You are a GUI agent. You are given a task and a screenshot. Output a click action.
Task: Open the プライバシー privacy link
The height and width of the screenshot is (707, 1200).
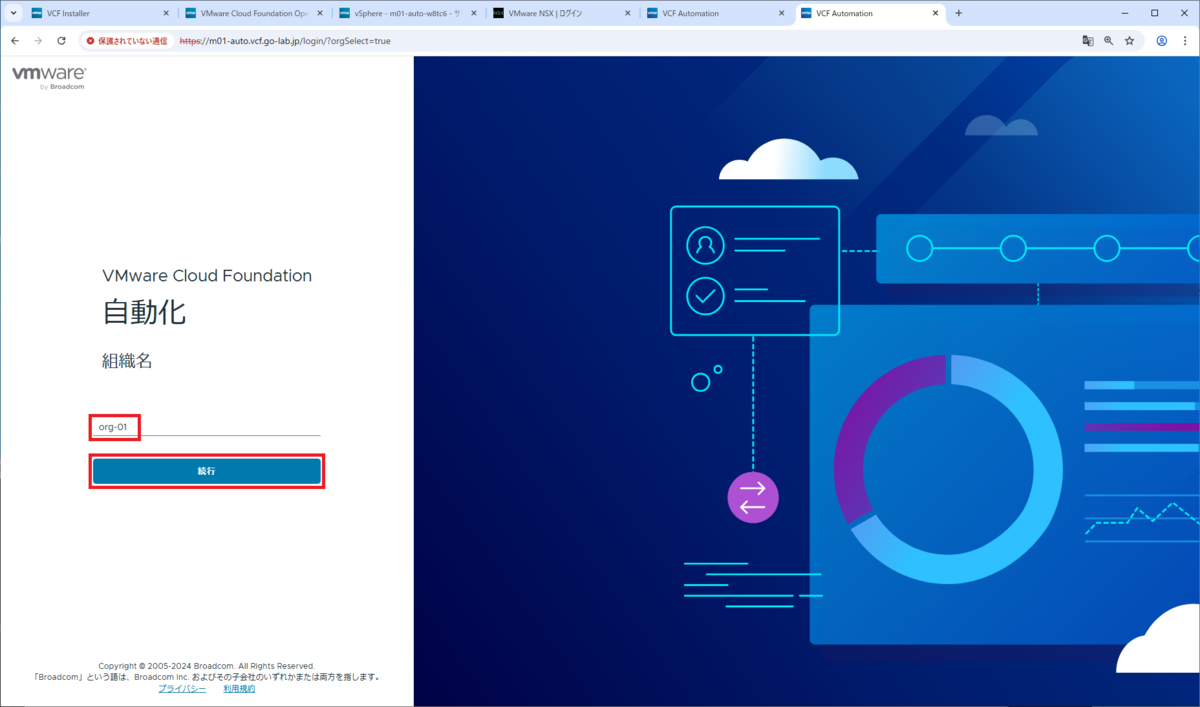(182, 689)
